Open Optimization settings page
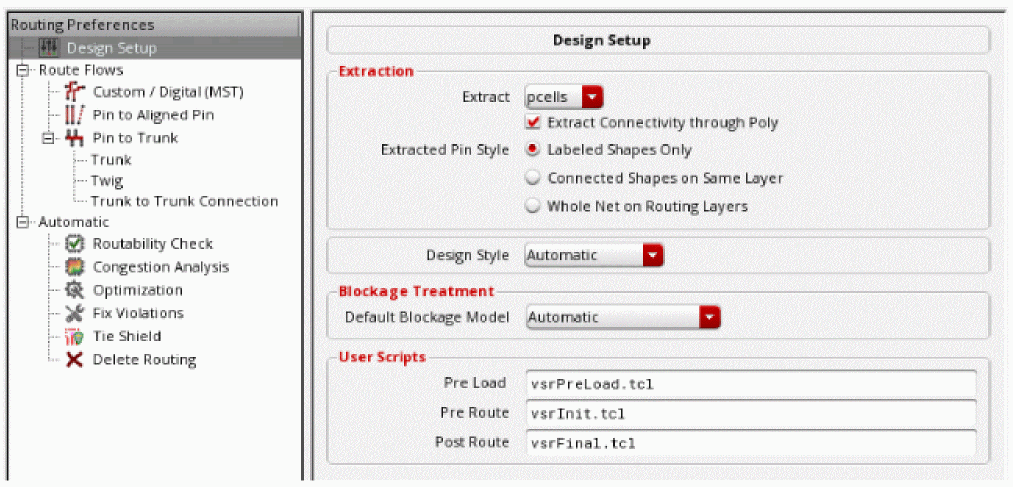 [138, 290]
